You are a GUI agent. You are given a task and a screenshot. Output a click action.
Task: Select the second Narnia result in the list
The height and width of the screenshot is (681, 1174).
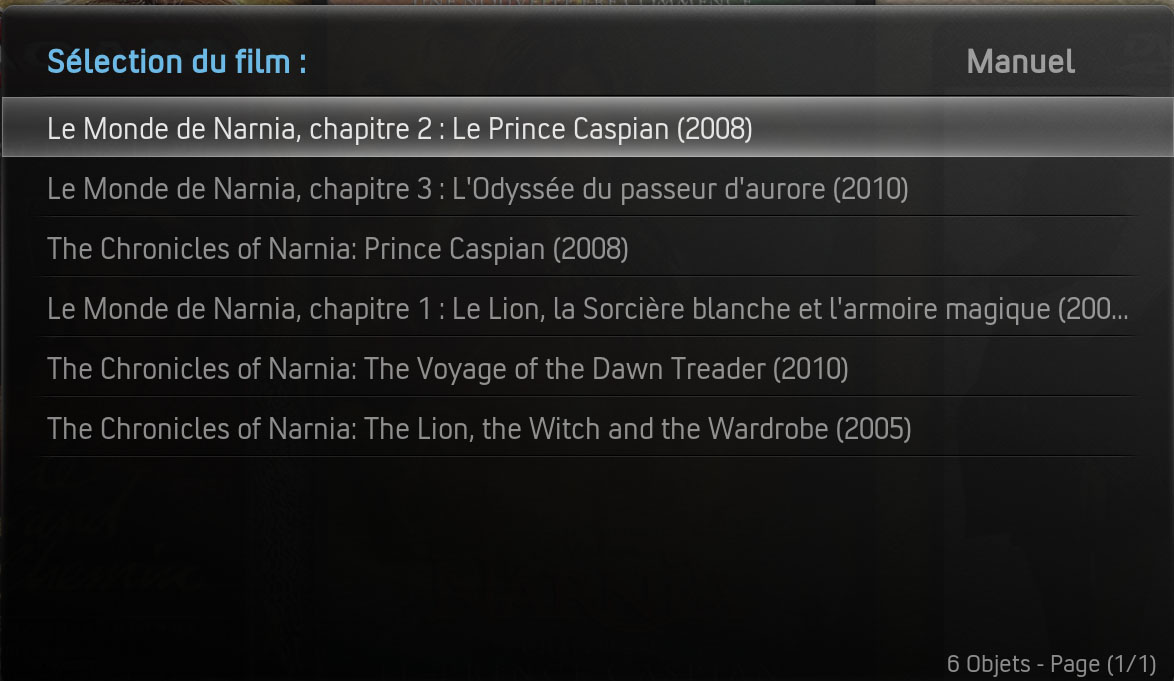tap(478, 189)
